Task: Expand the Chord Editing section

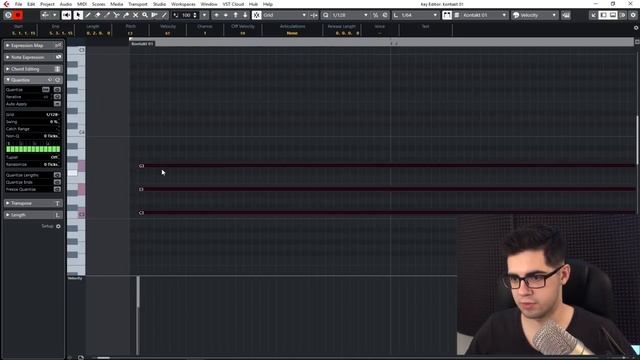Action: coord(33,69)
